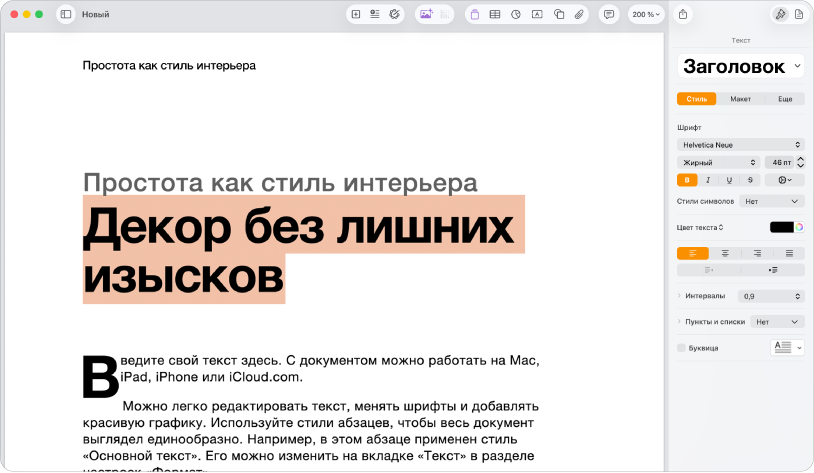Open the Share icon
814x473 pixels.
(x=683, y=15)
